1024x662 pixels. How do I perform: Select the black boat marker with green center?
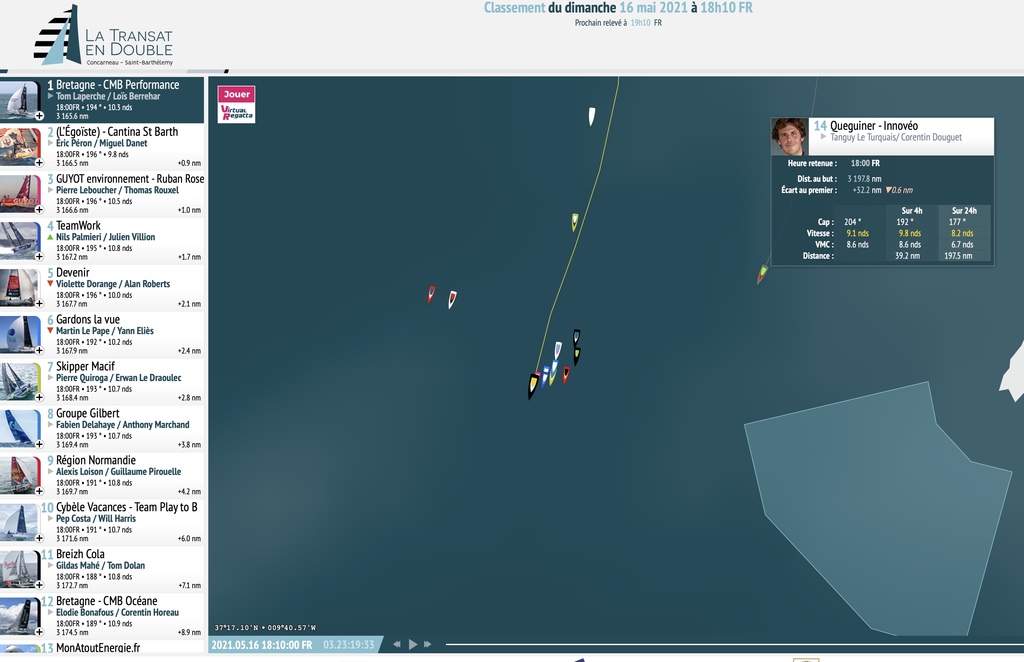point(577,356)
